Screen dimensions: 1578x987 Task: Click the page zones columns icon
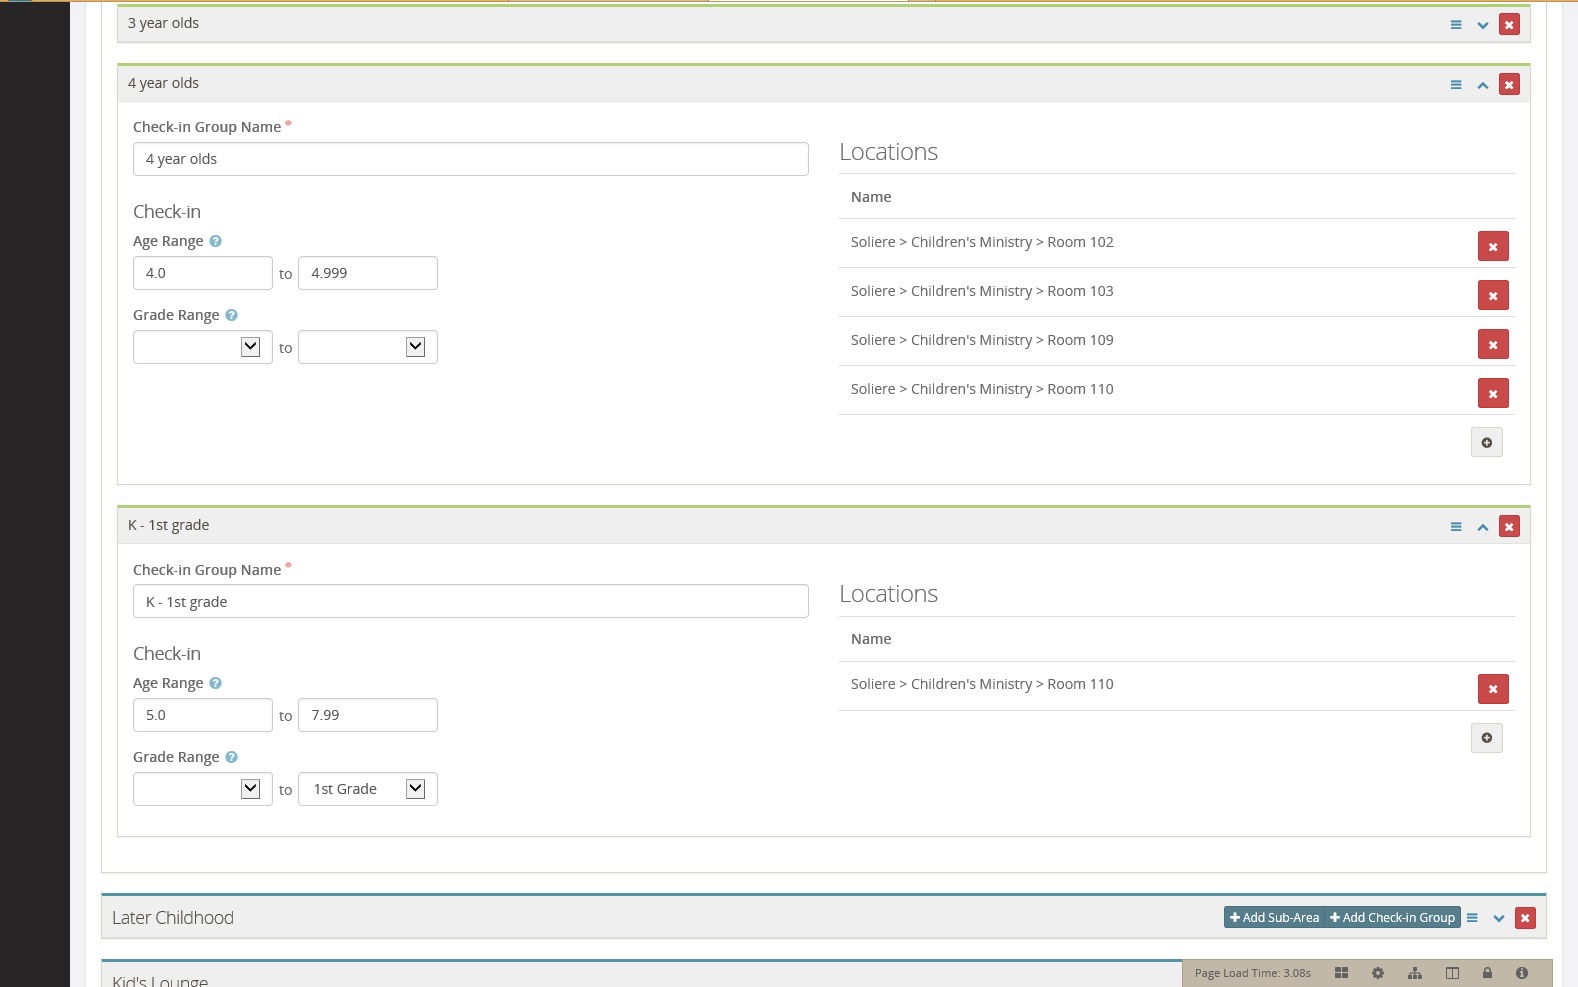click(1452, 973)
